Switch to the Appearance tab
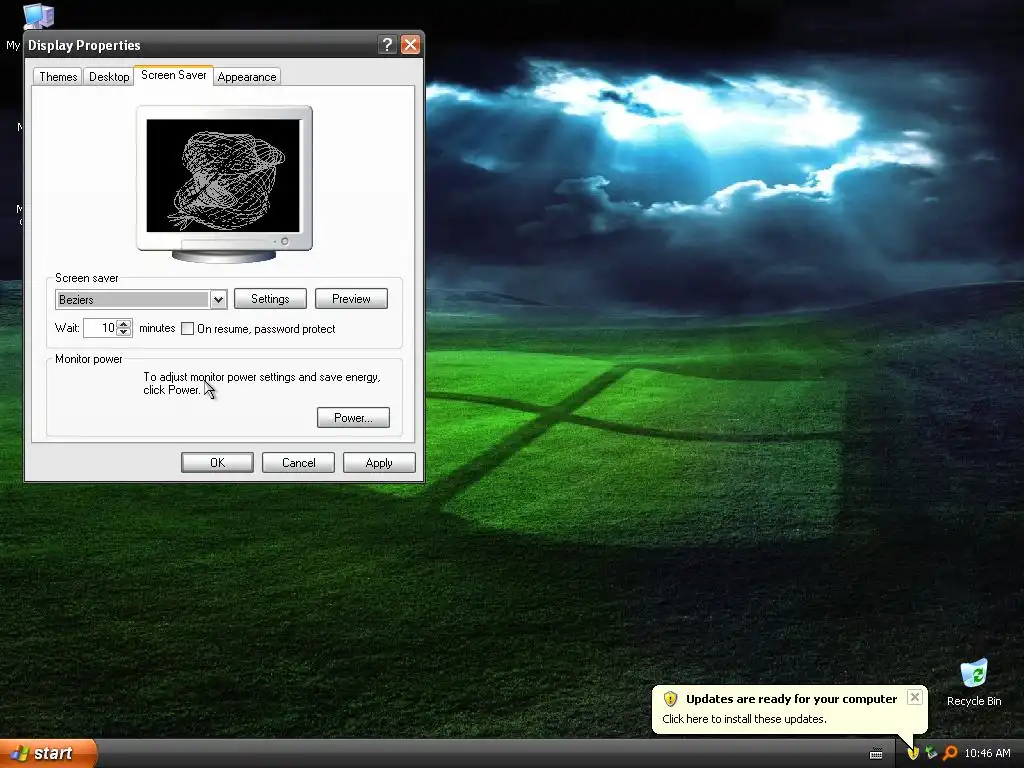1024x768 pixels. pyautogui.click(x=247, y=77)
